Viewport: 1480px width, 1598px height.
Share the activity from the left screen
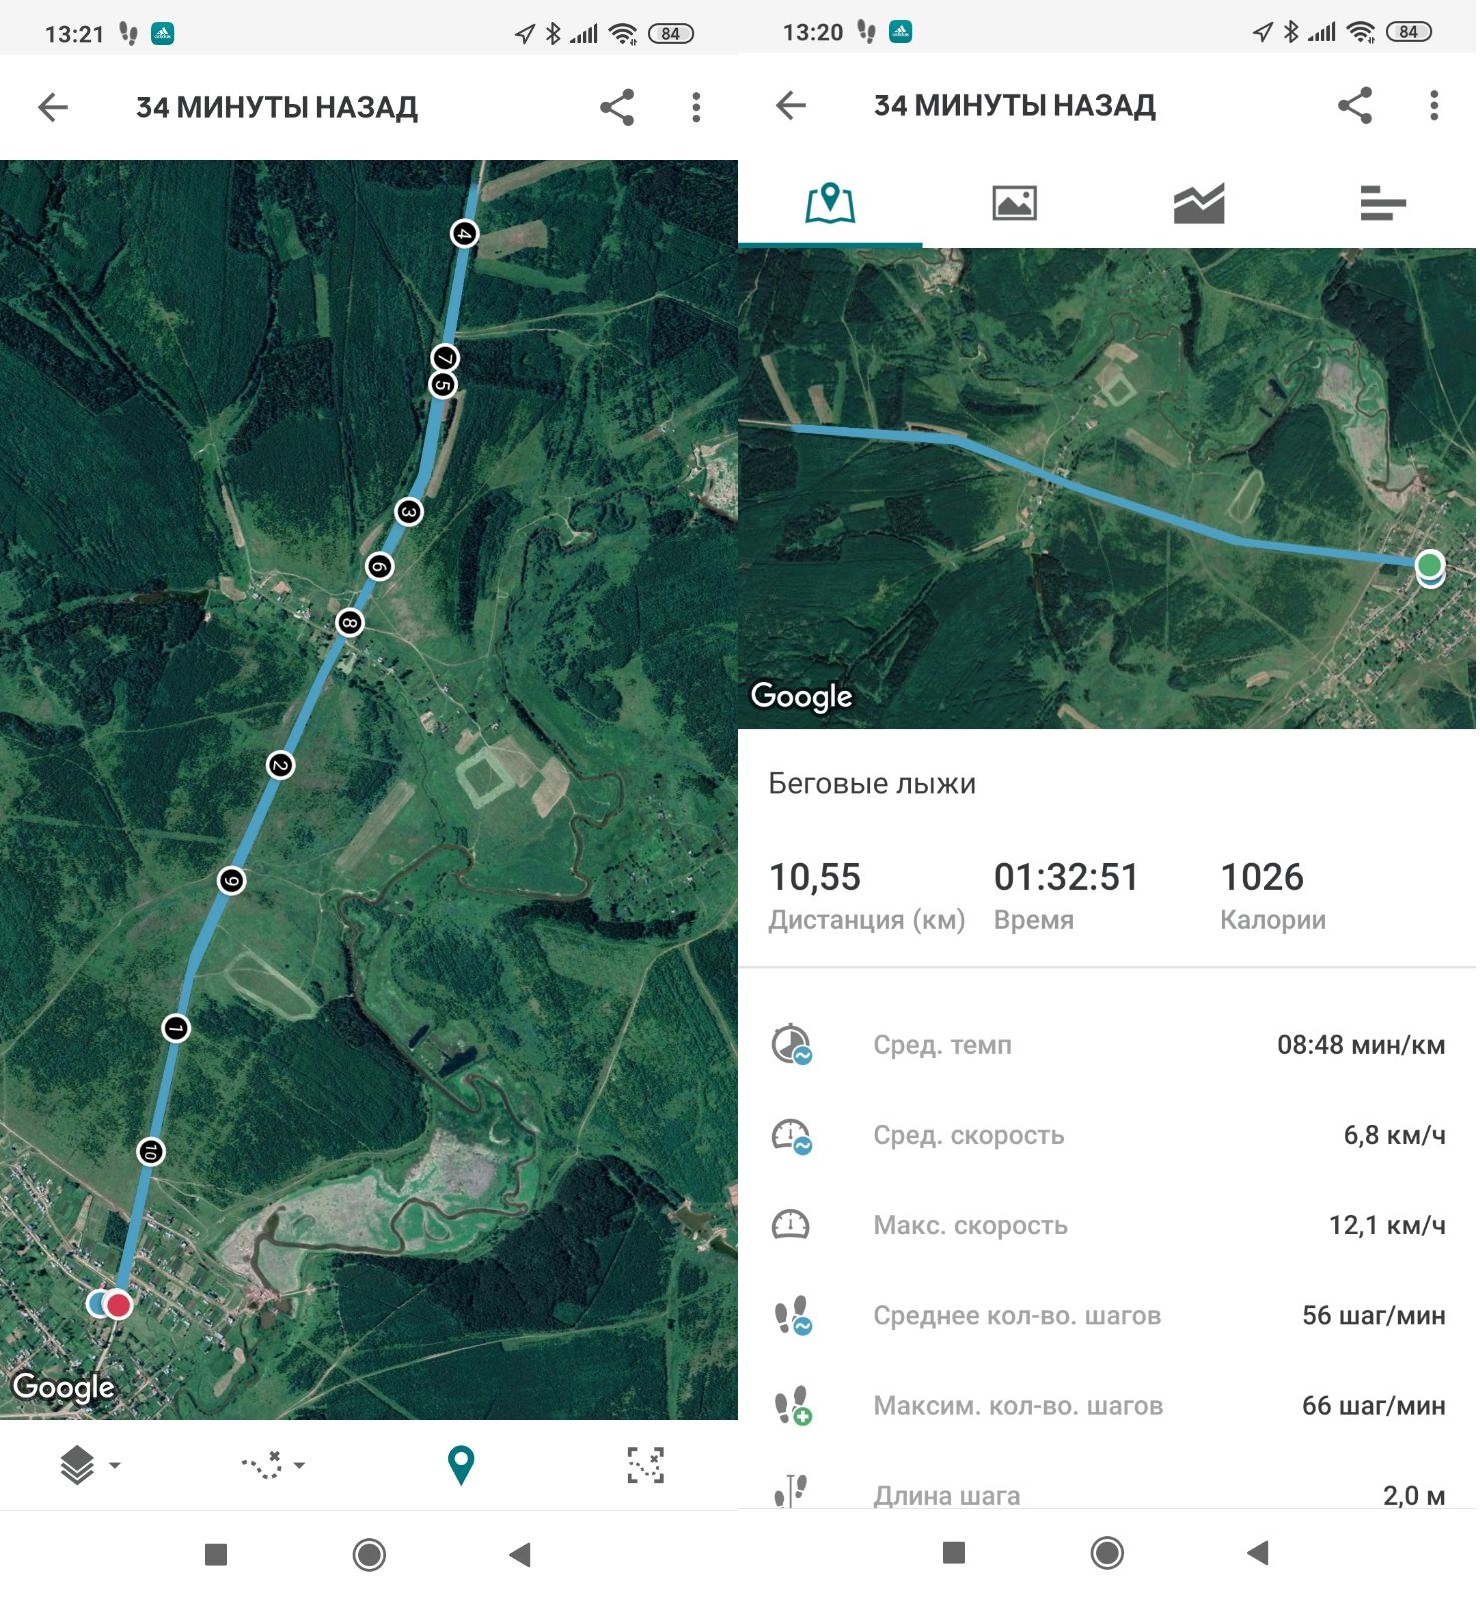[618, 108]
